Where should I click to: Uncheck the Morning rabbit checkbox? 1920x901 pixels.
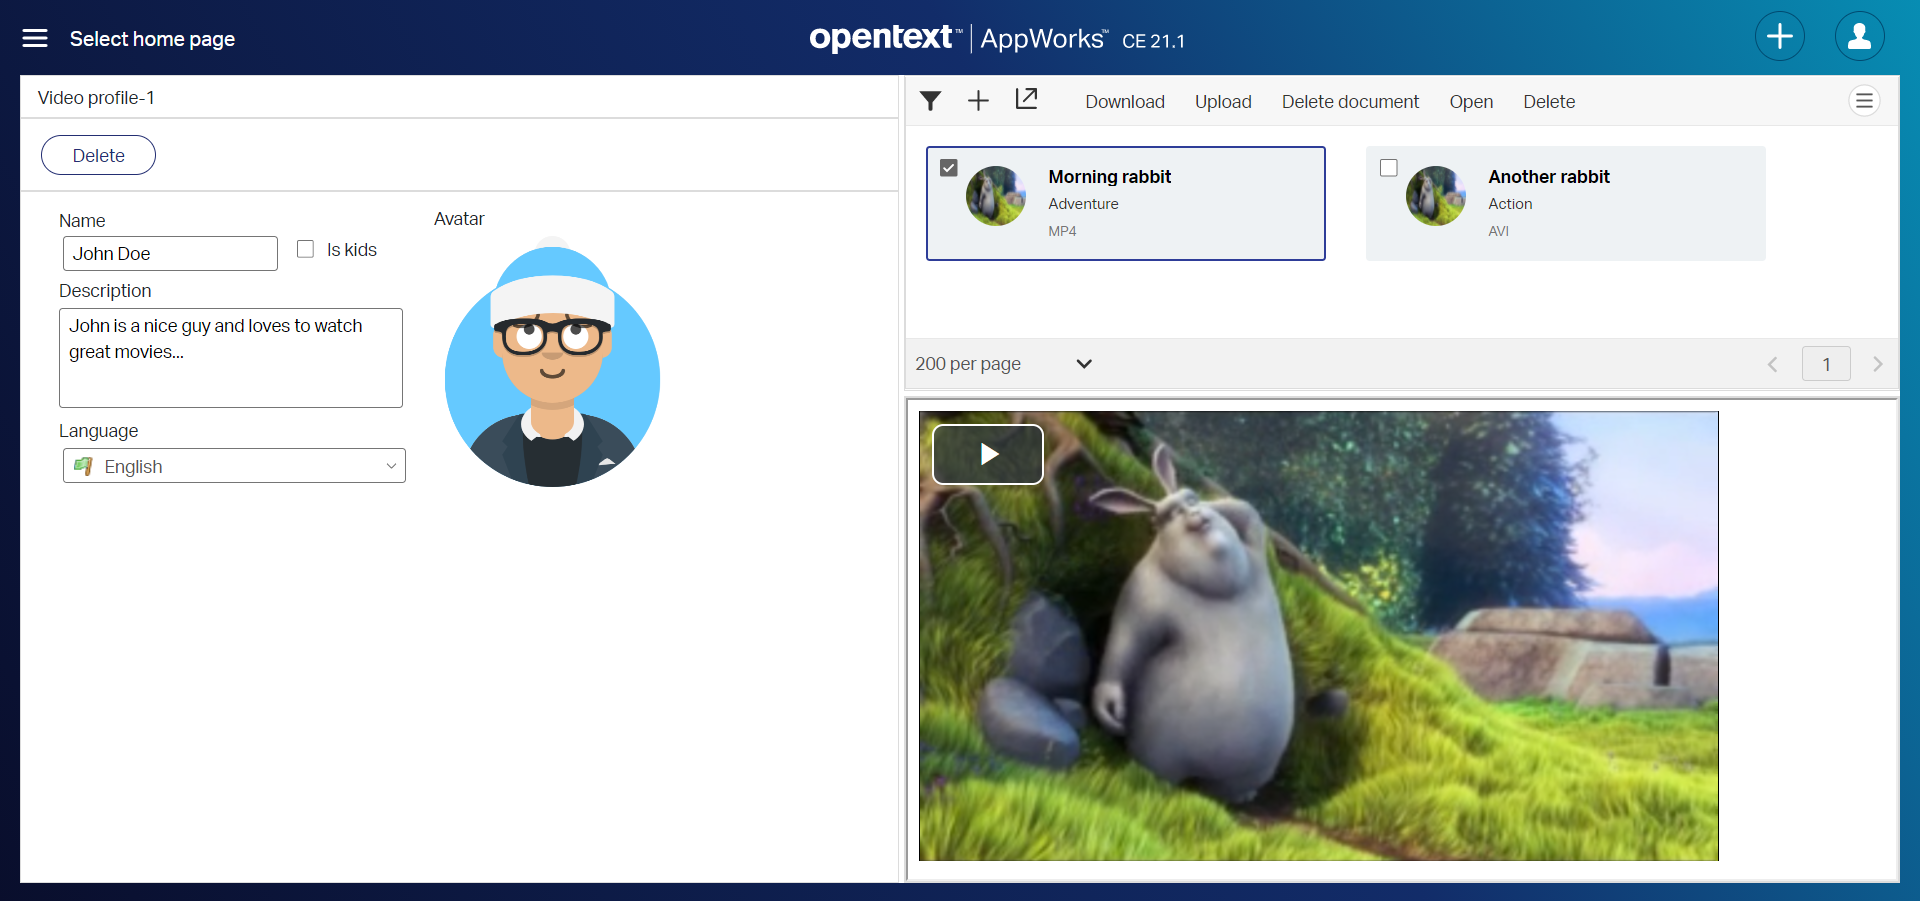point(949,168)
